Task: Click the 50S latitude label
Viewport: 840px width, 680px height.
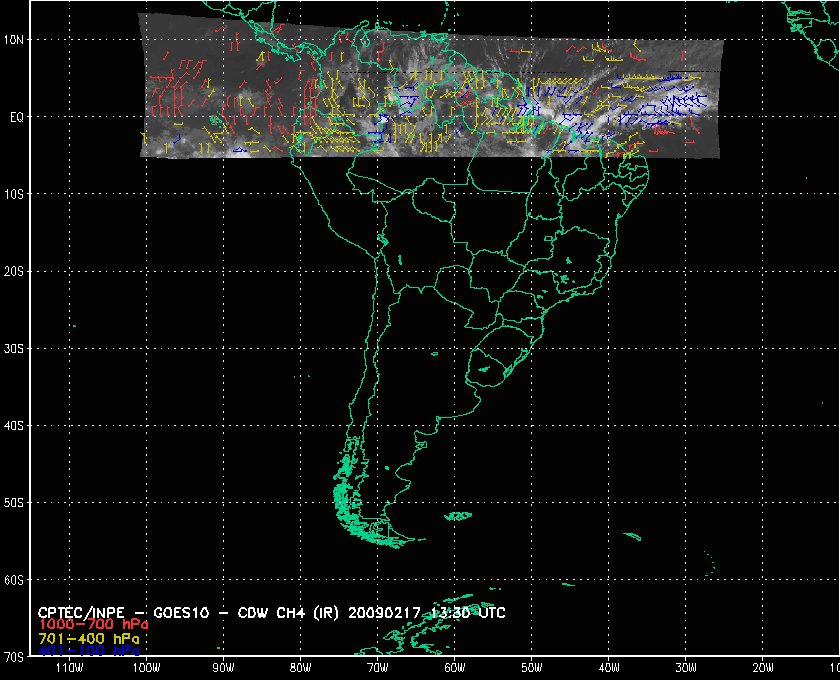Action: tap(18, 503)
